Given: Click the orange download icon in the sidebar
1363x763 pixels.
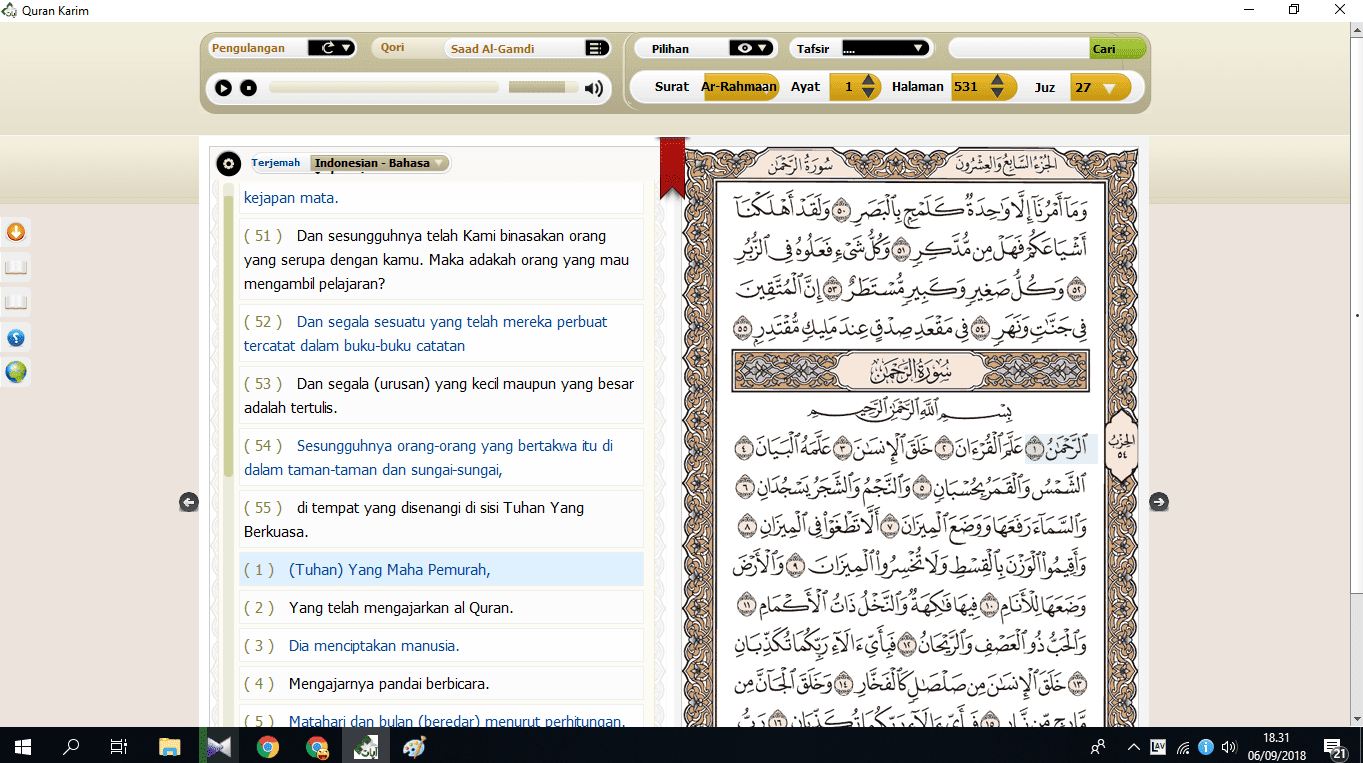Looking at the screenshot, I should tap(16, 233).
